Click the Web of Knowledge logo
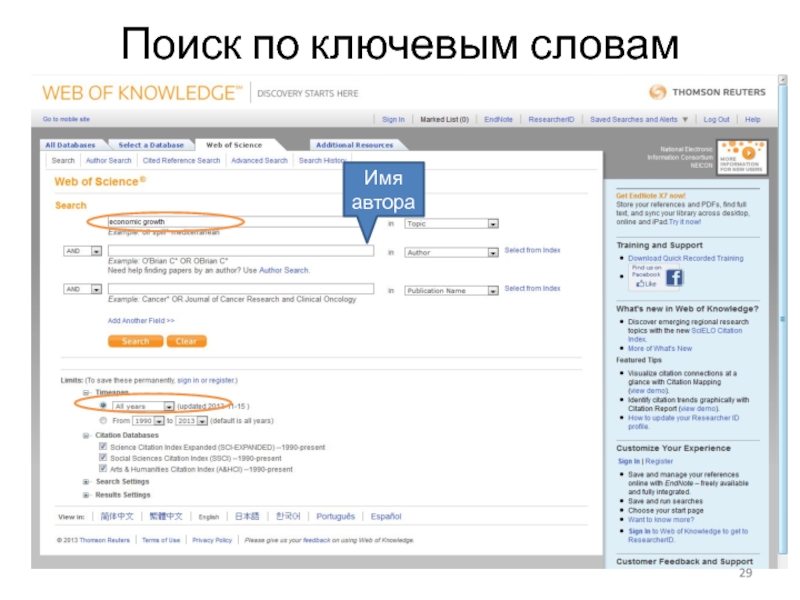800x600 pixels. click(142, 93)
